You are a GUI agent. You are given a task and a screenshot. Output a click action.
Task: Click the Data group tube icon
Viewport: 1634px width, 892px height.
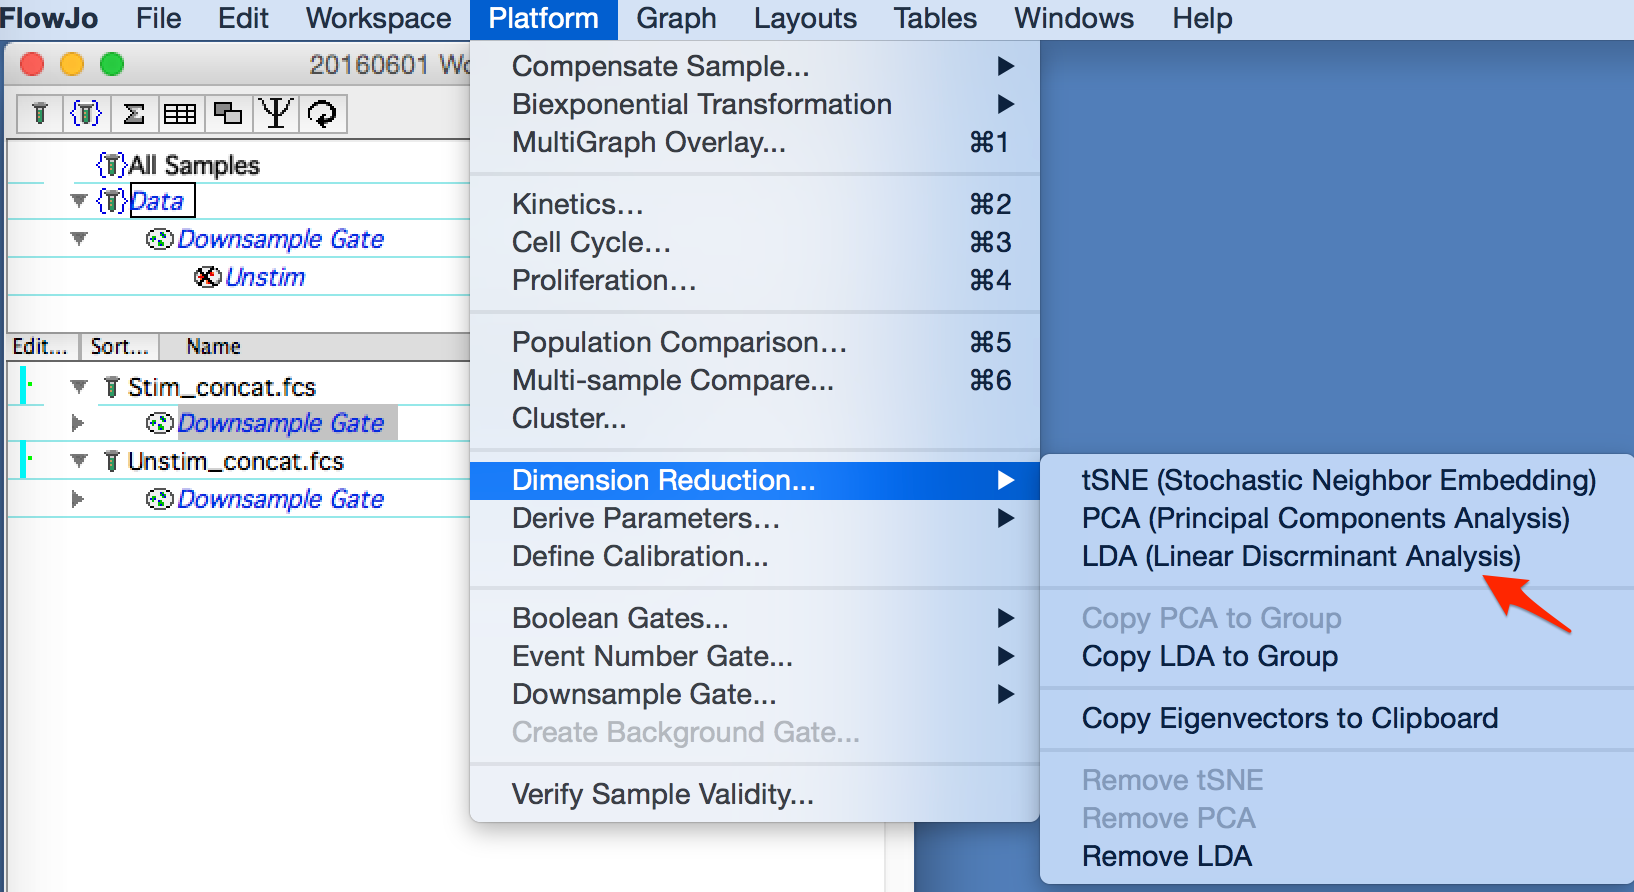click(111, 201)
